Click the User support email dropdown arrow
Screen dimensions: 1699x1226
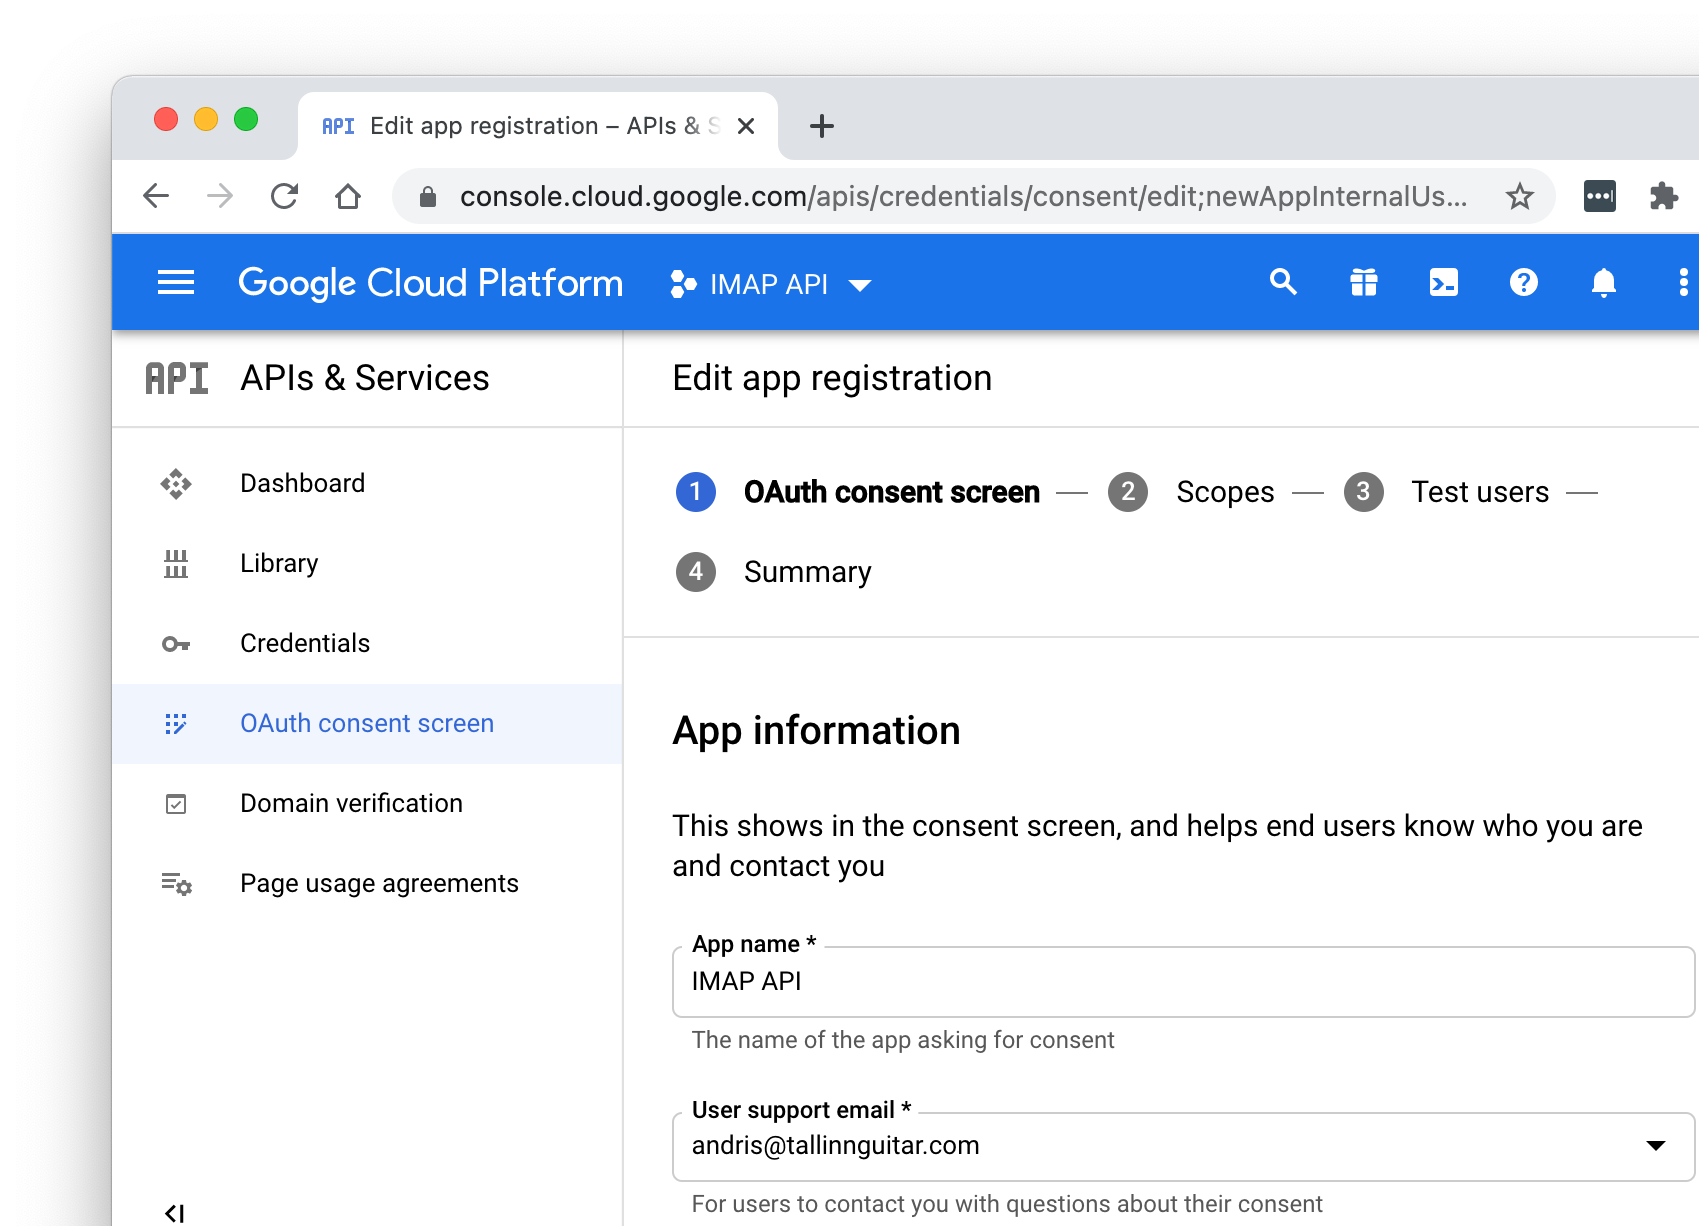[x=1656, y=1146]
